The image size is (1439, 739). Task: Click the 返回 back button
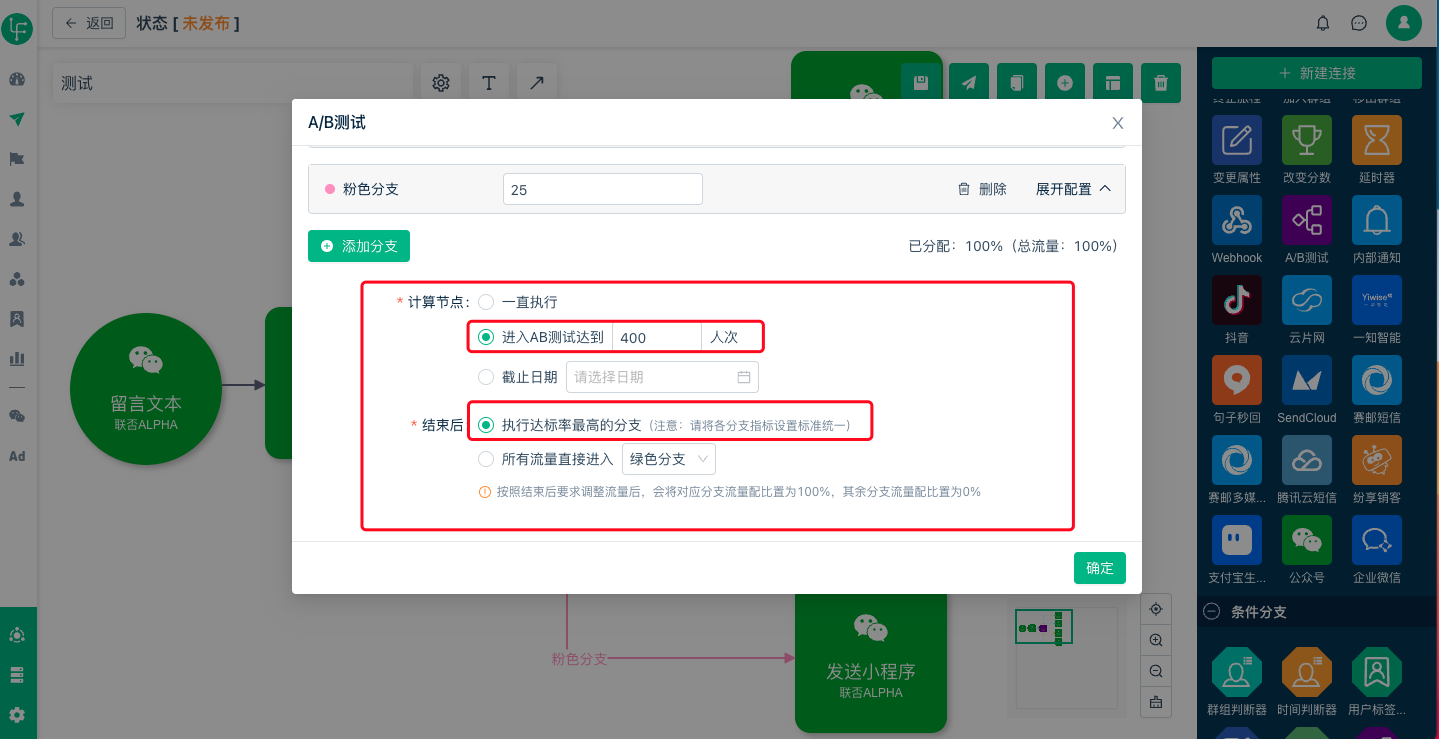[x=89, y=23]
